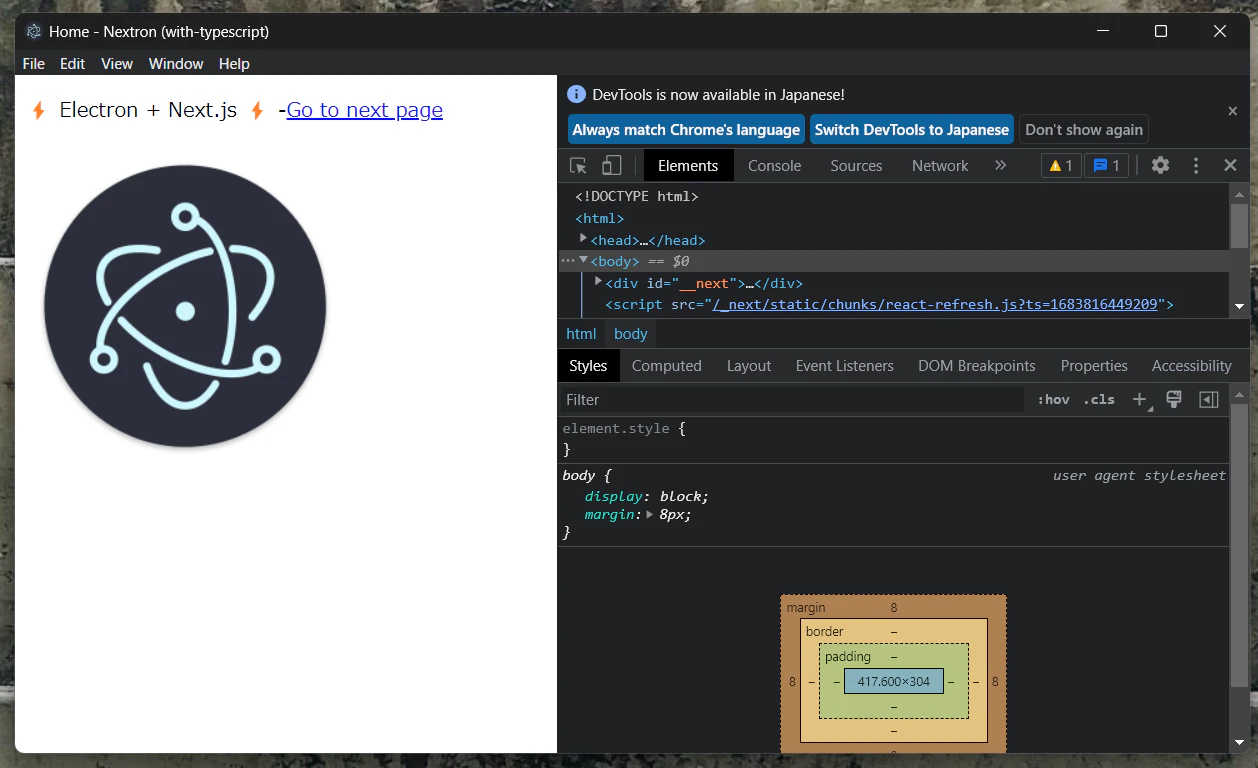Select the Styles sub-tab
The image size is (1258, 768).
click(588, 366)
